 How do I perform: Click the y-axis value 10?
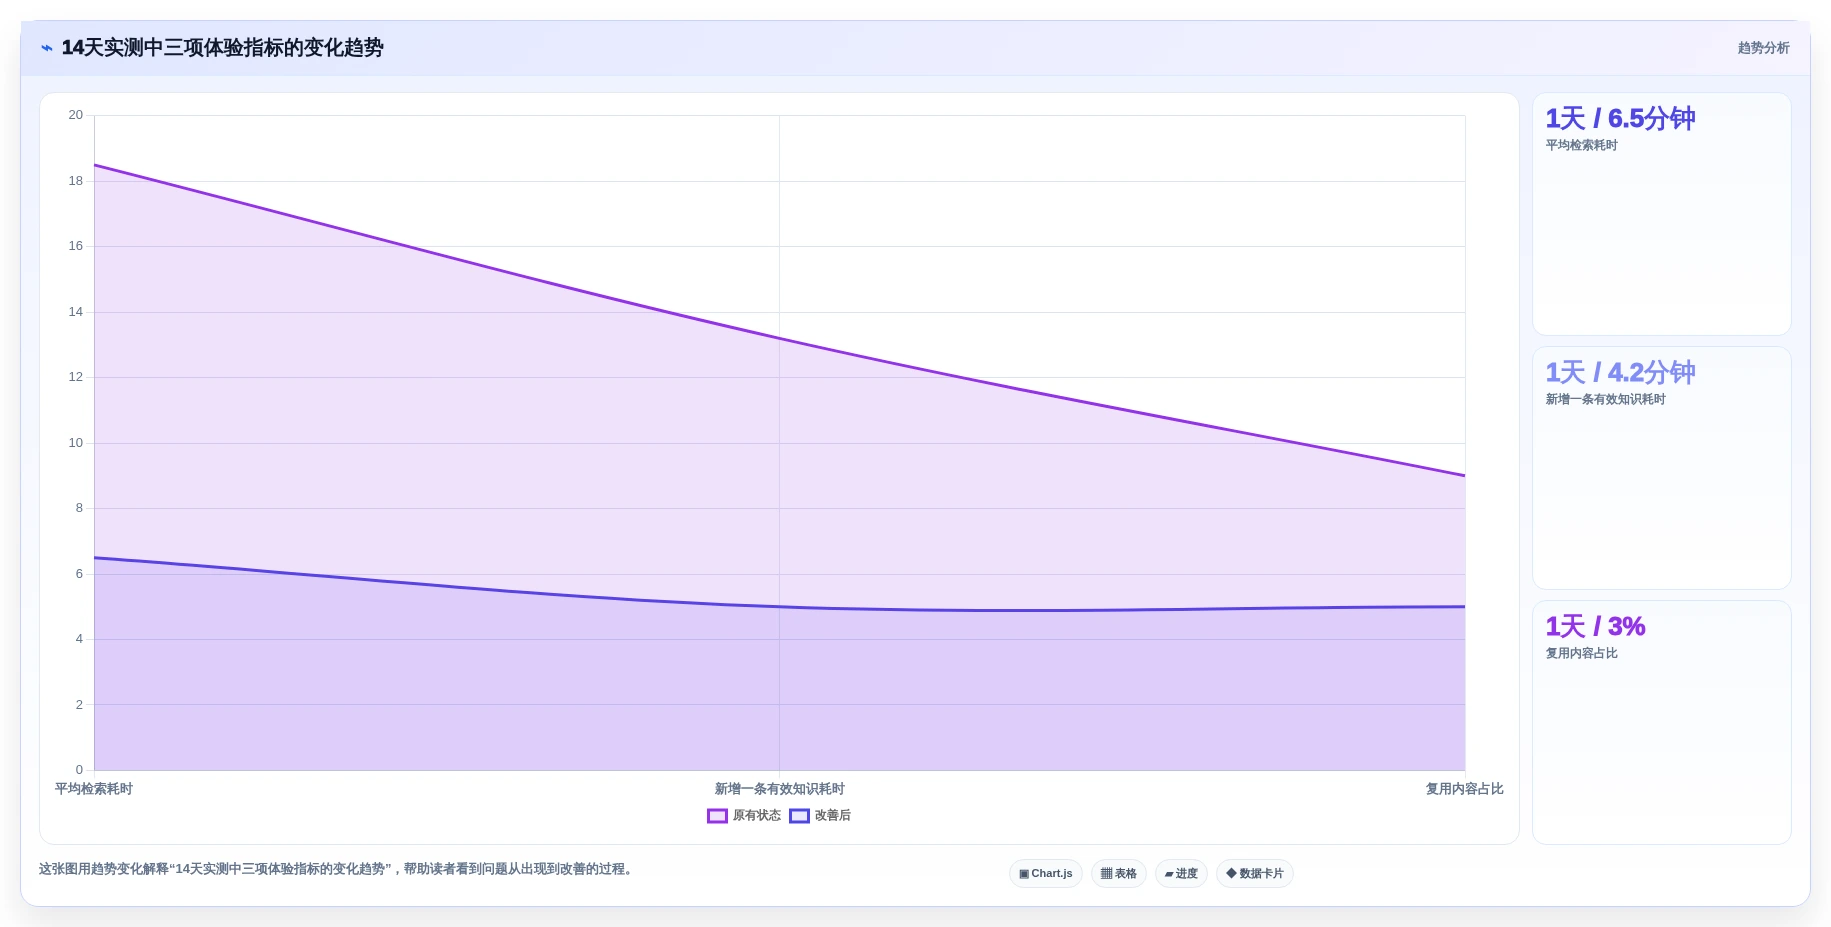76,443
